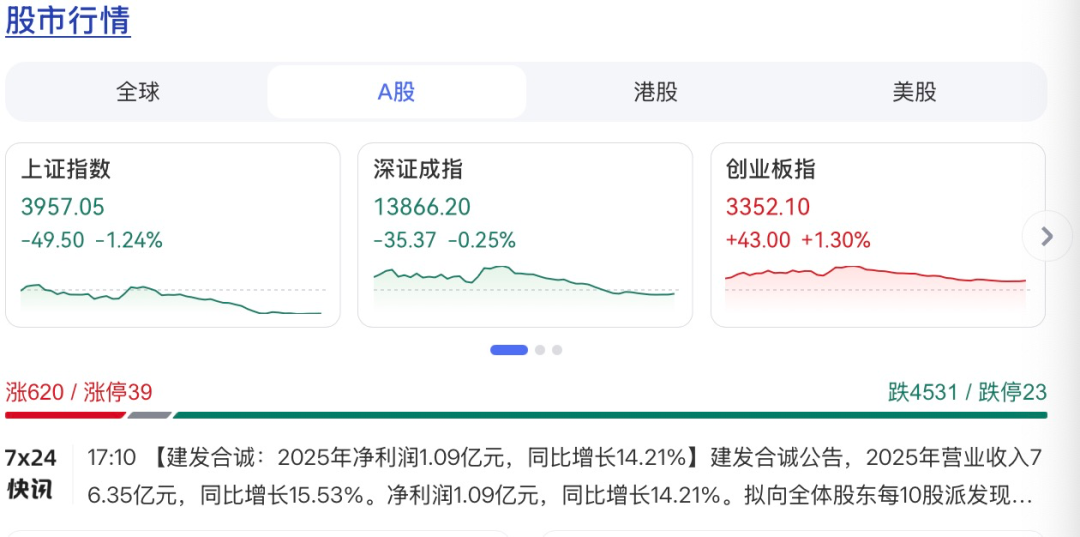Switch to the 港股 tab
This screenshot has height=537, width=1080.
656,92
